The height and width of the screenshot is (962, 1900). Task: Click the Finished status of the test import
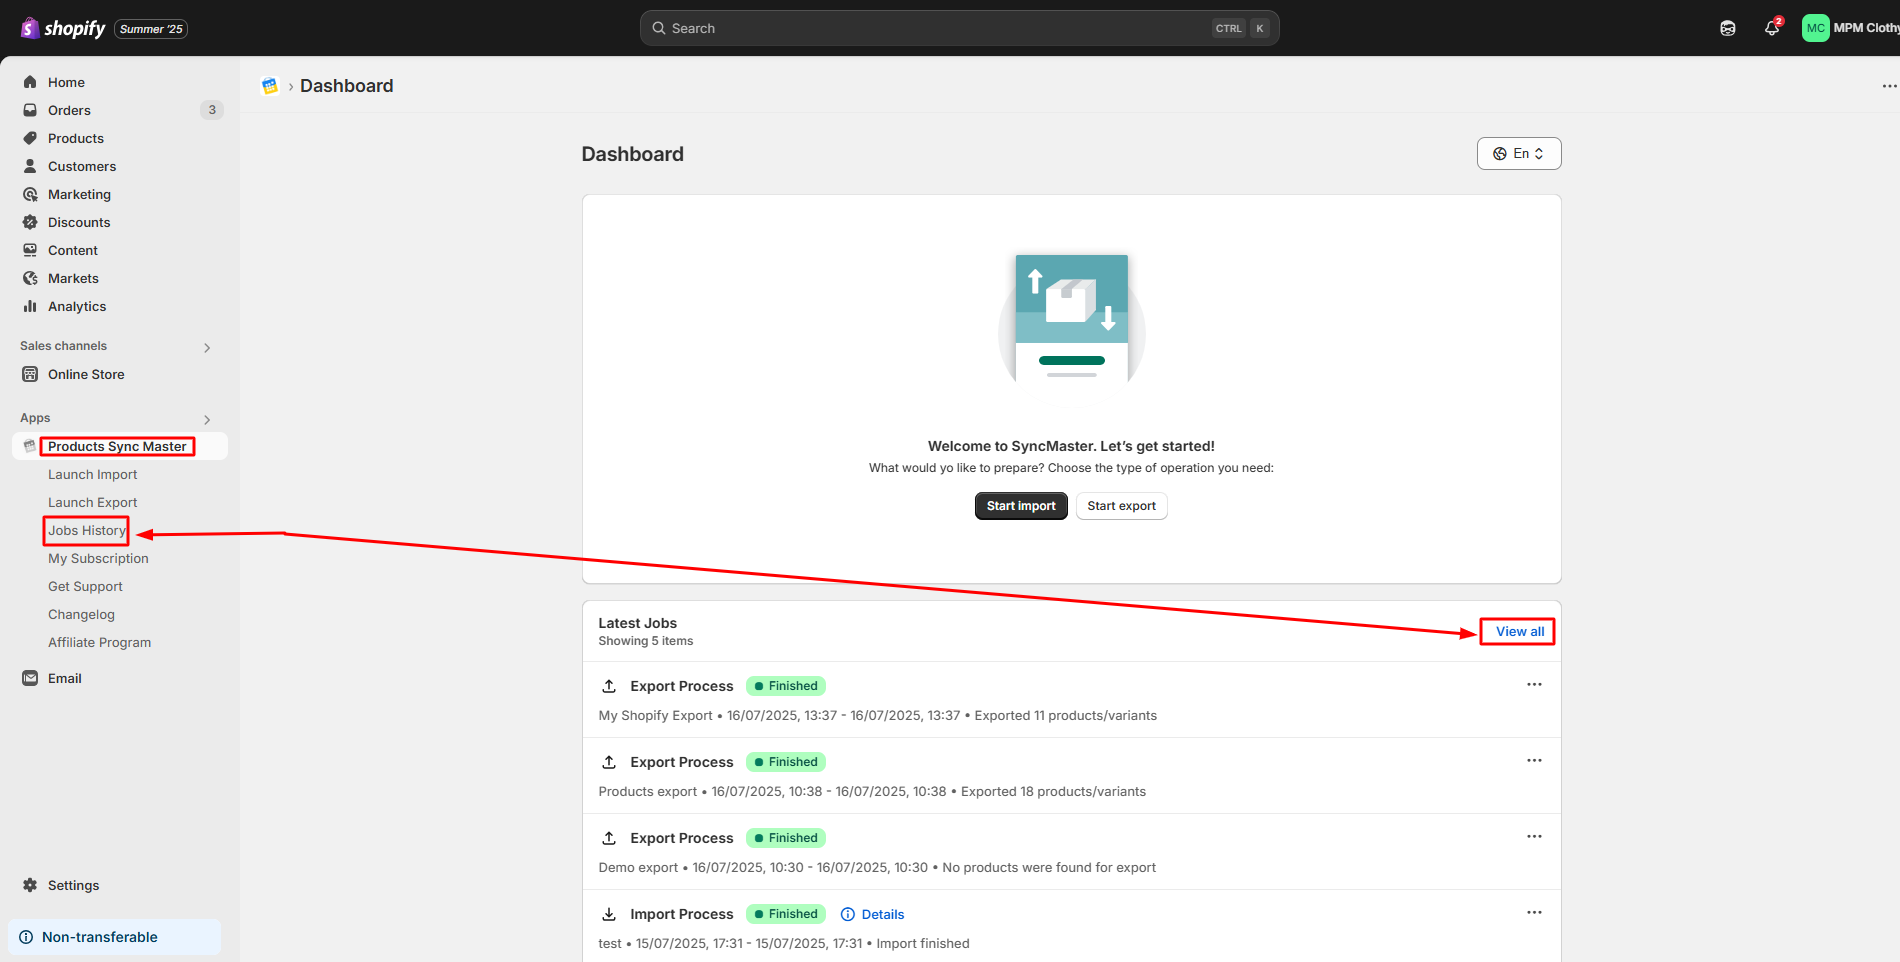[x=786, y=914]
